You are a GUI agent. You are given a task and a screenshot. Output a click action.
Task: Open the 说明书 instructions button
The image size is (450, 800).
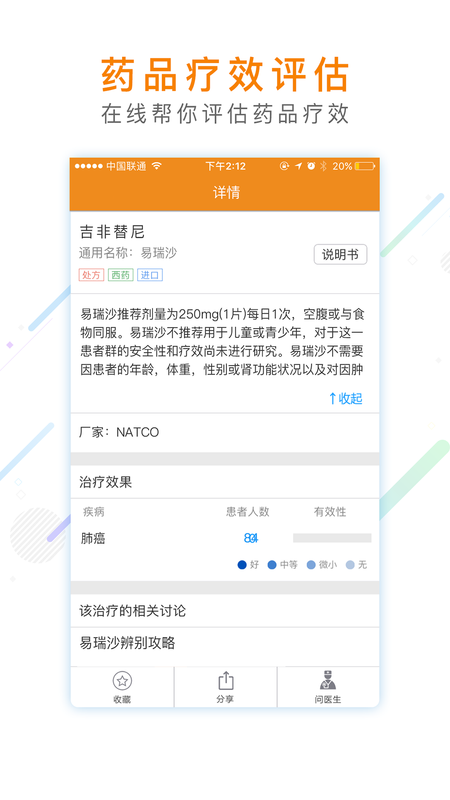point(340,255)
